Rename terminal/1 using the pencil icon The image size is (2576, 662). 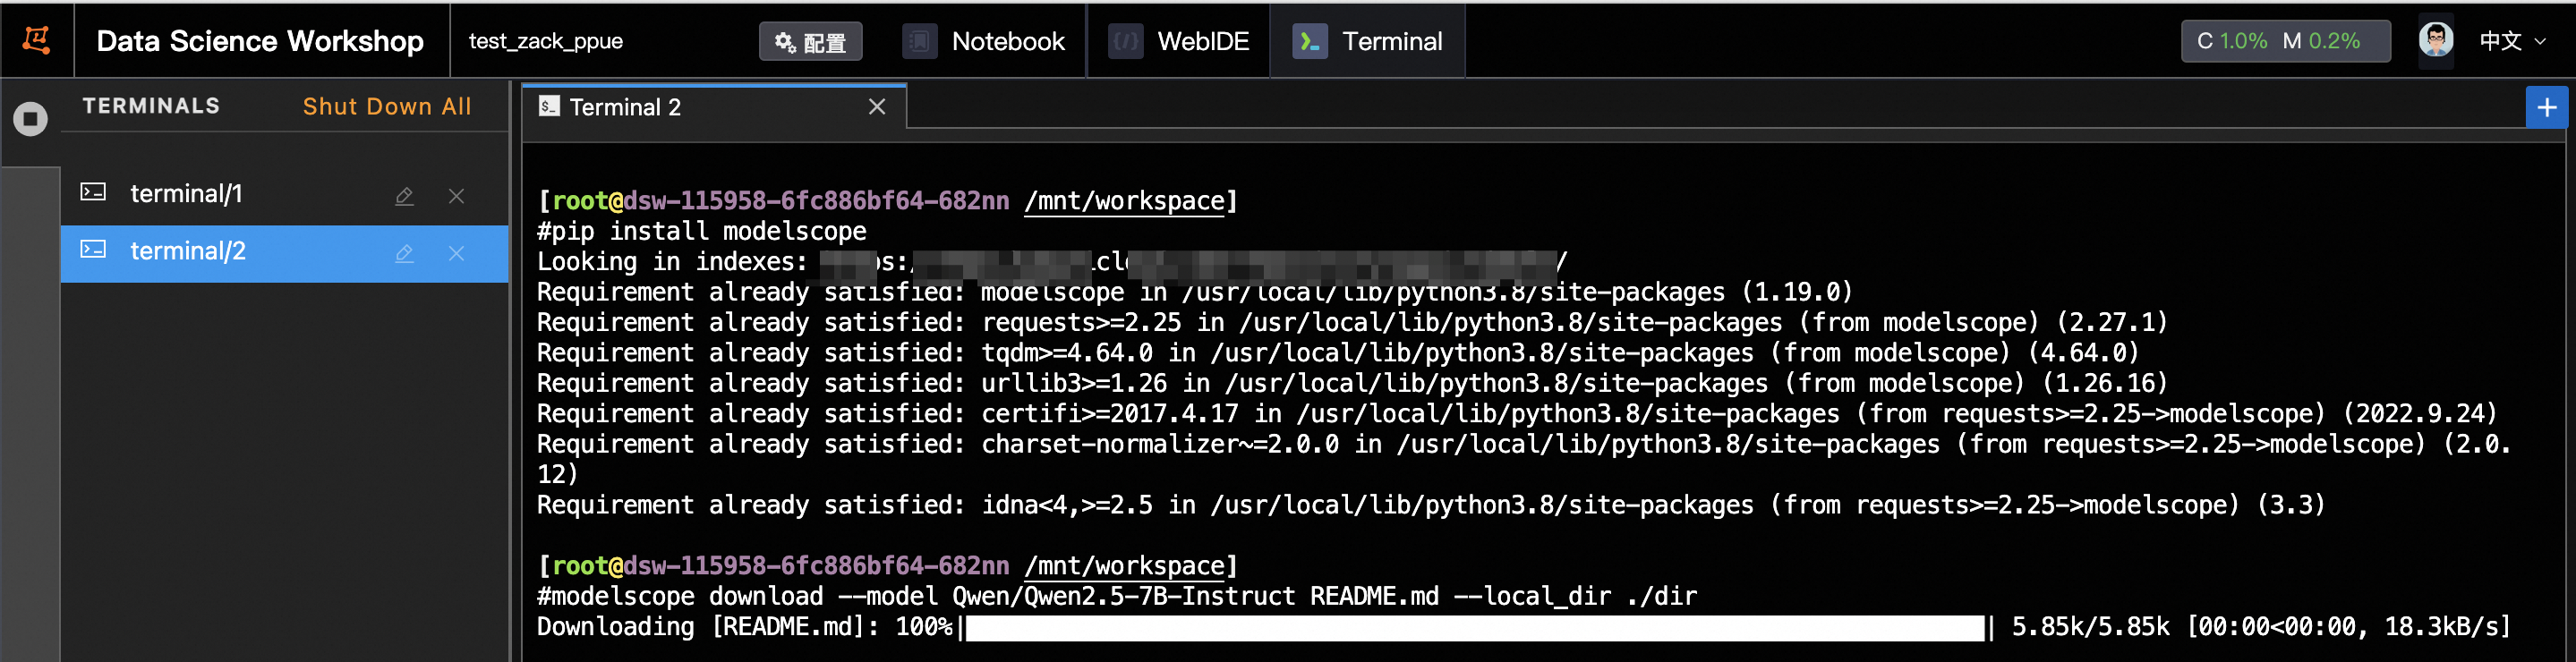tap(404, 196)
